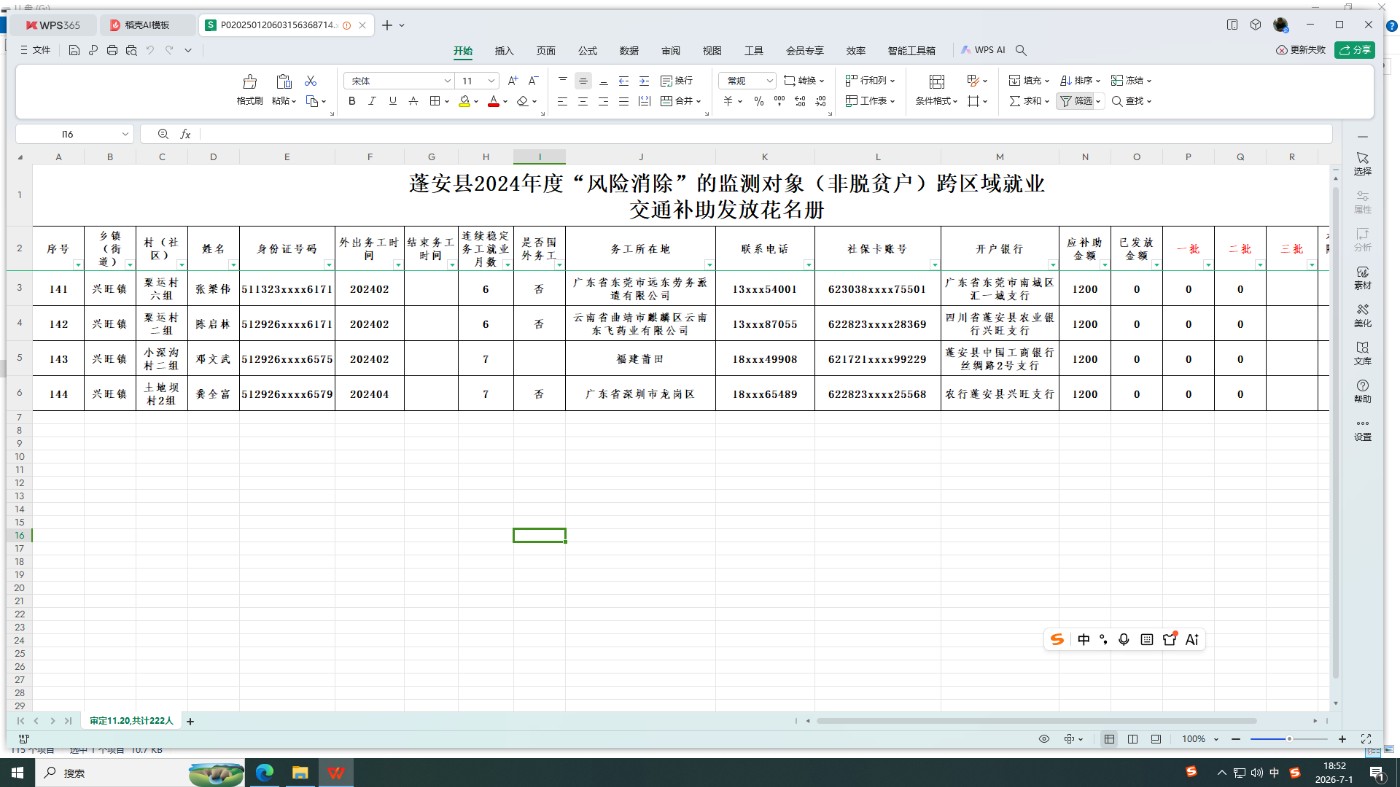Click the Cut scissors icon

311,81
